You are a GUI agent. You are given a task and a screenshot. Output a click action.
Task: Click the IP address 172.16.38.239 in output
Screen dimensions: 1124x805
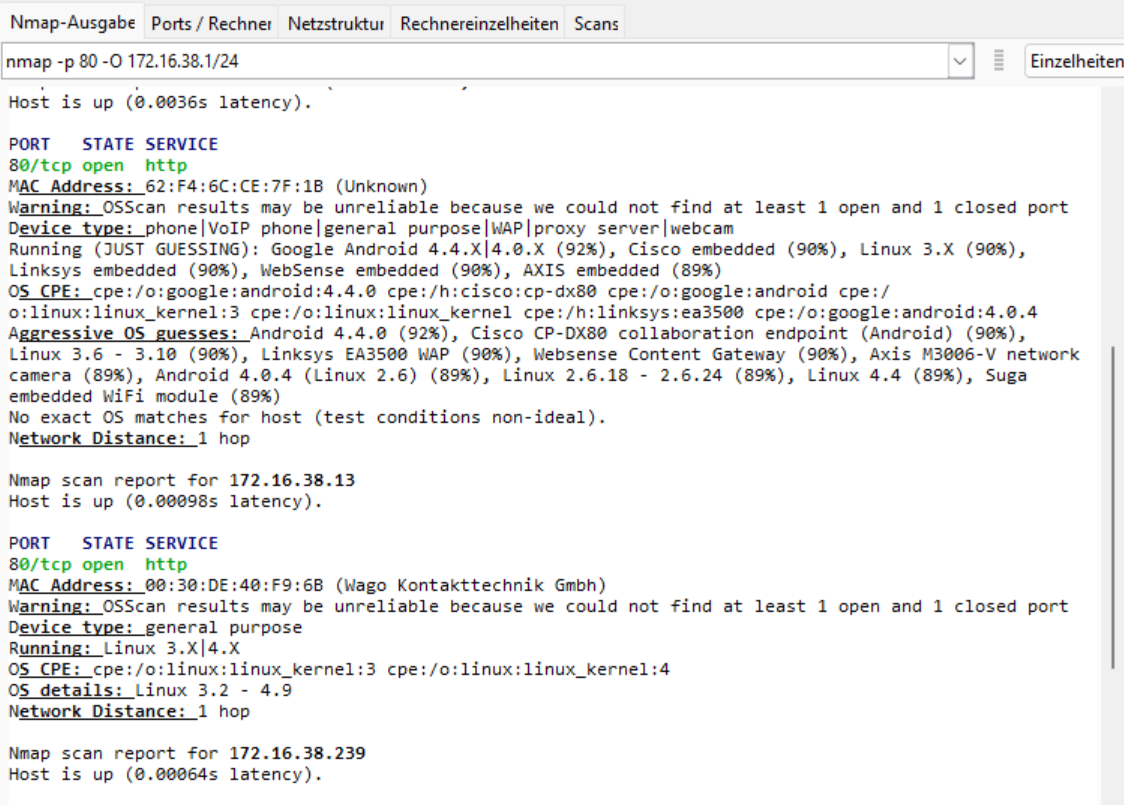tap(296, 753)
